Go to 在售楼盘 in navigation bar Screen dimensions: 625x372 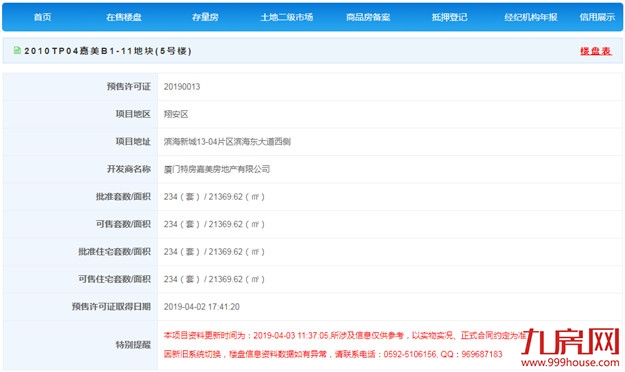coord(124,17)
